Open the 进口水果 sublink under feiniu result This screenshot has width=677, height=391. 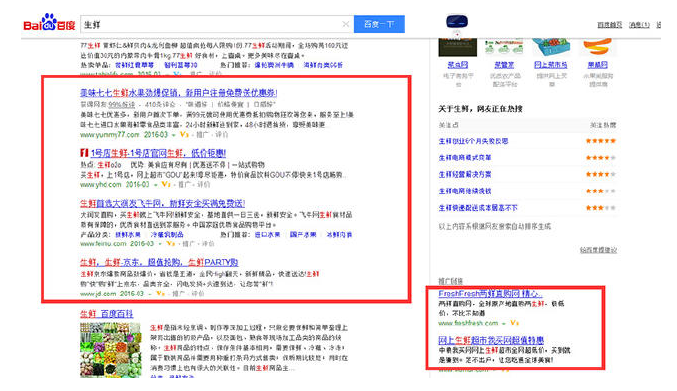pos(267,234)
